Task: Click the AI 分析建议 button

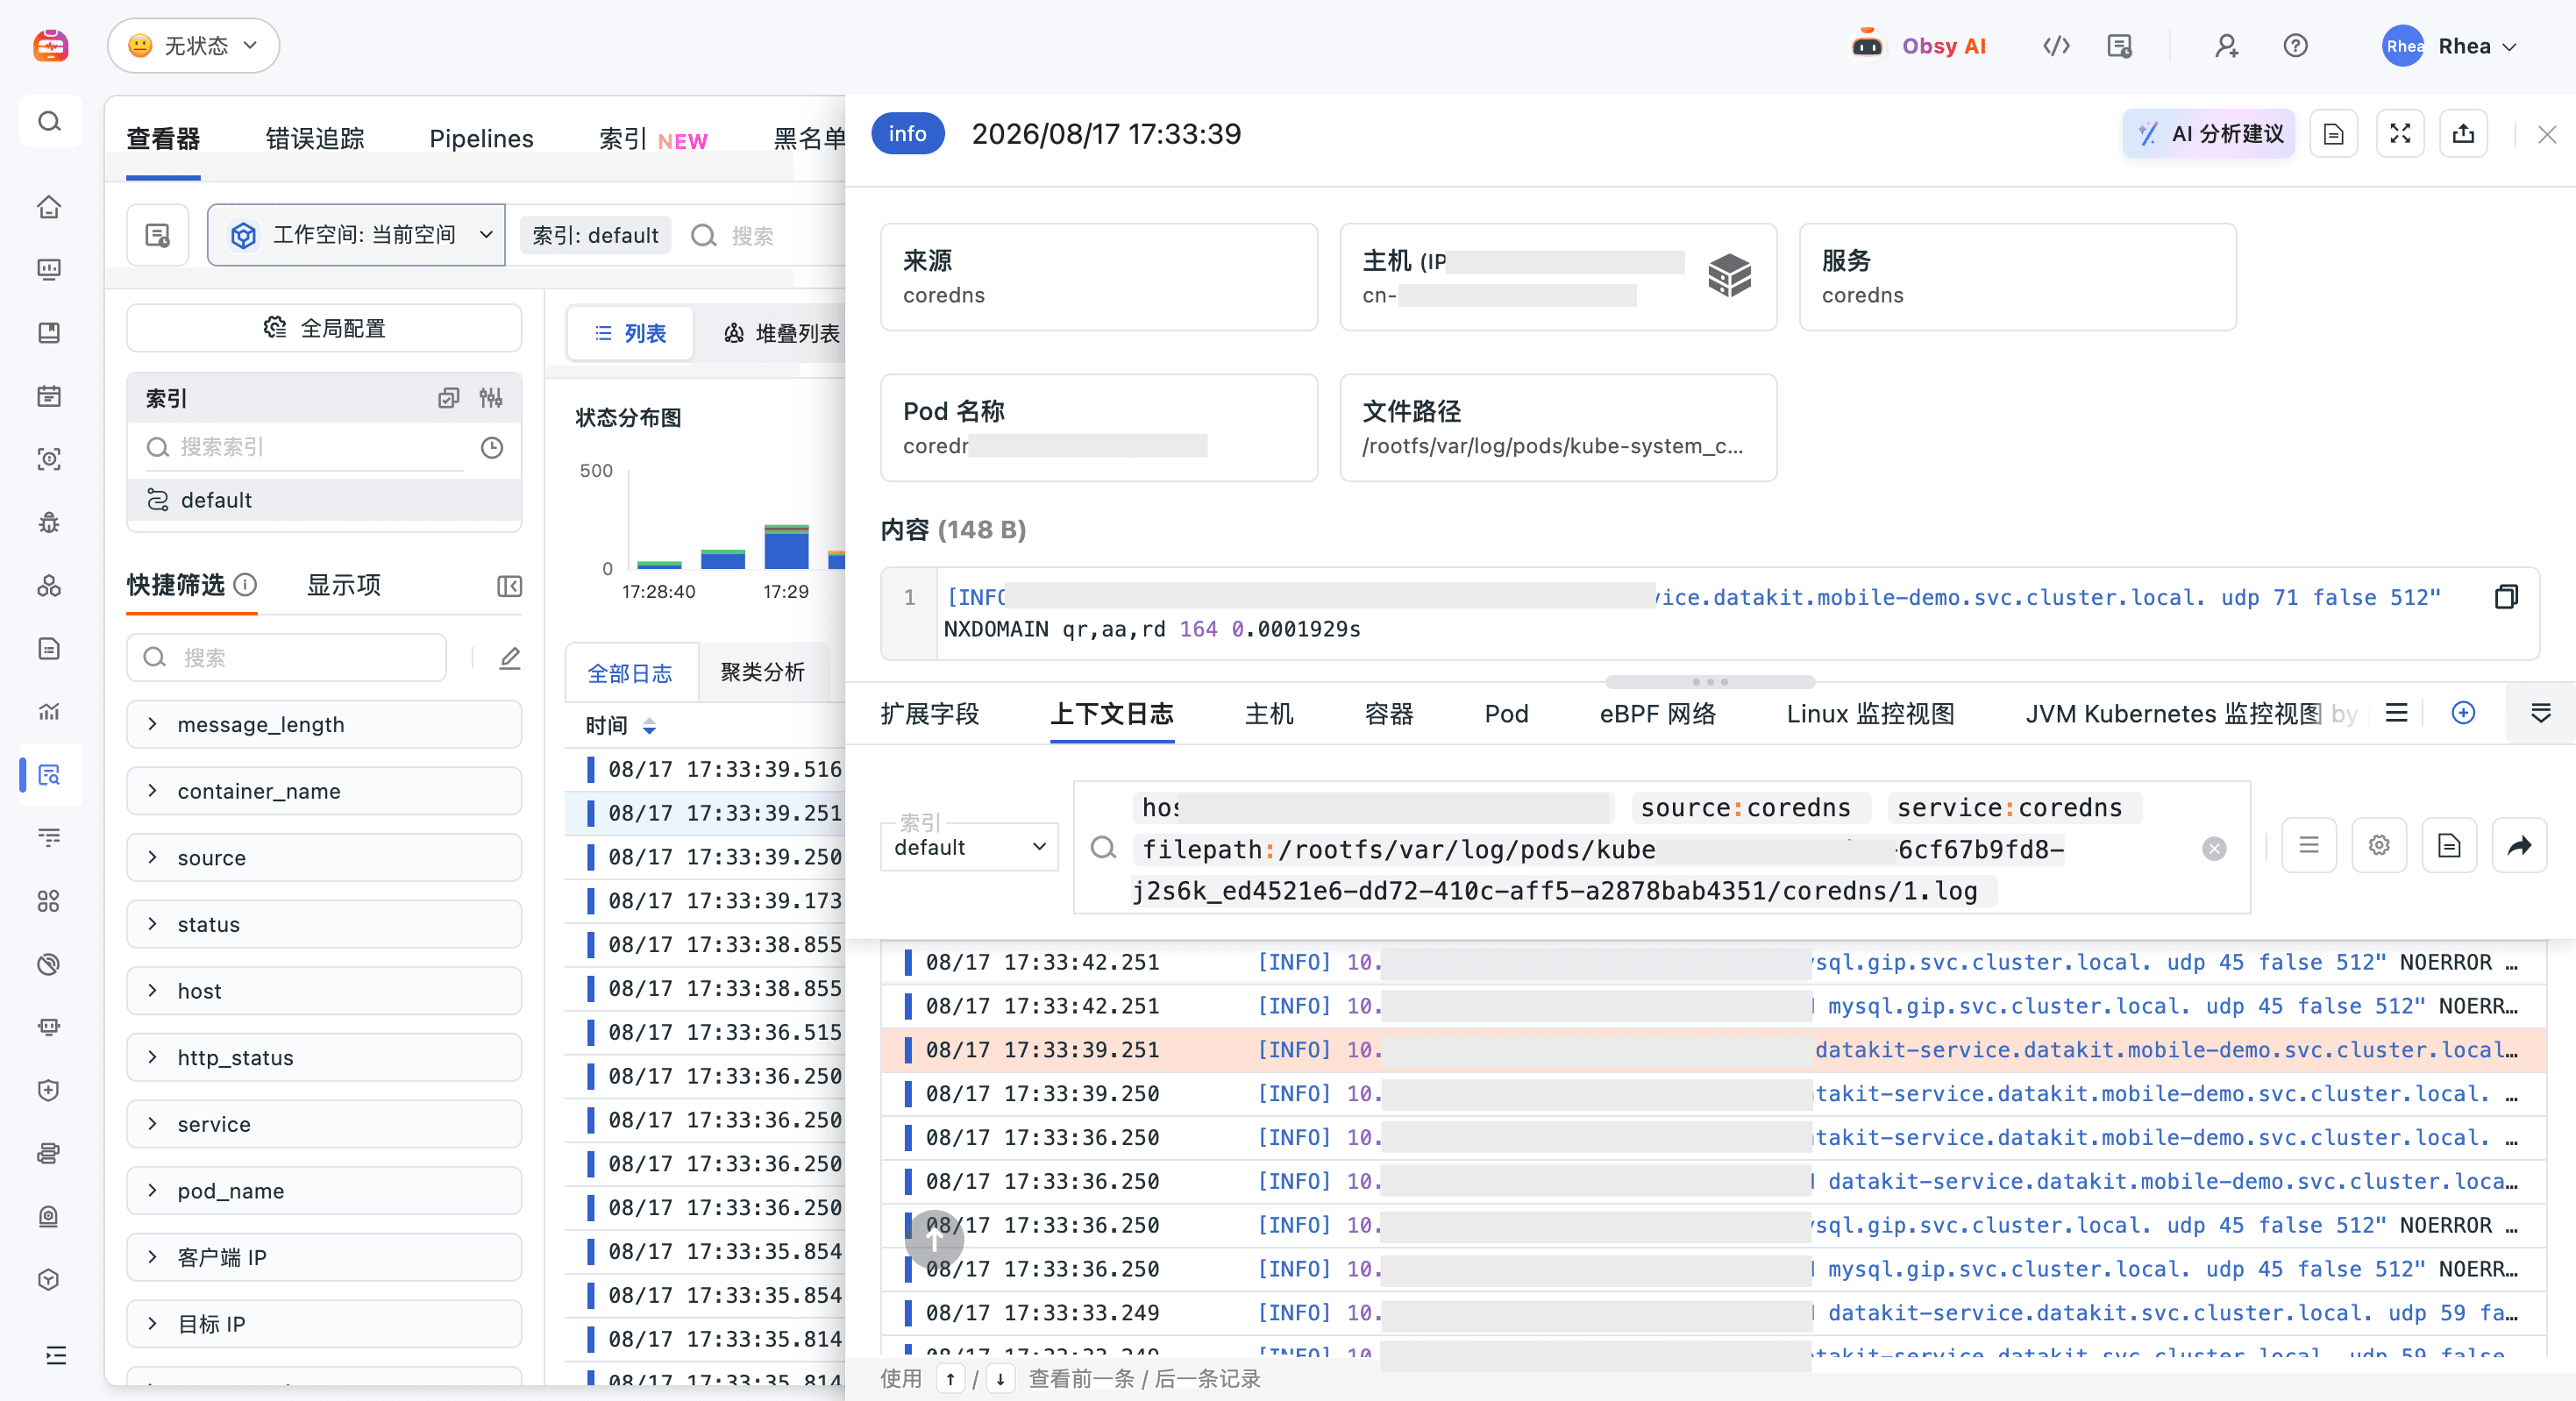Action: tap(2209, 134)
